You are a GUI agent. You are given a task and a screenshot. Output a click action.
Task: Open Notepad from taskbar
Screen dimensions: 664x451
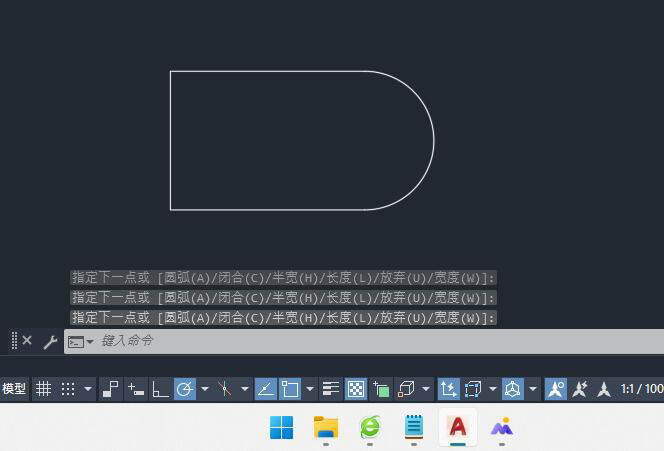(x=414, y=427)
